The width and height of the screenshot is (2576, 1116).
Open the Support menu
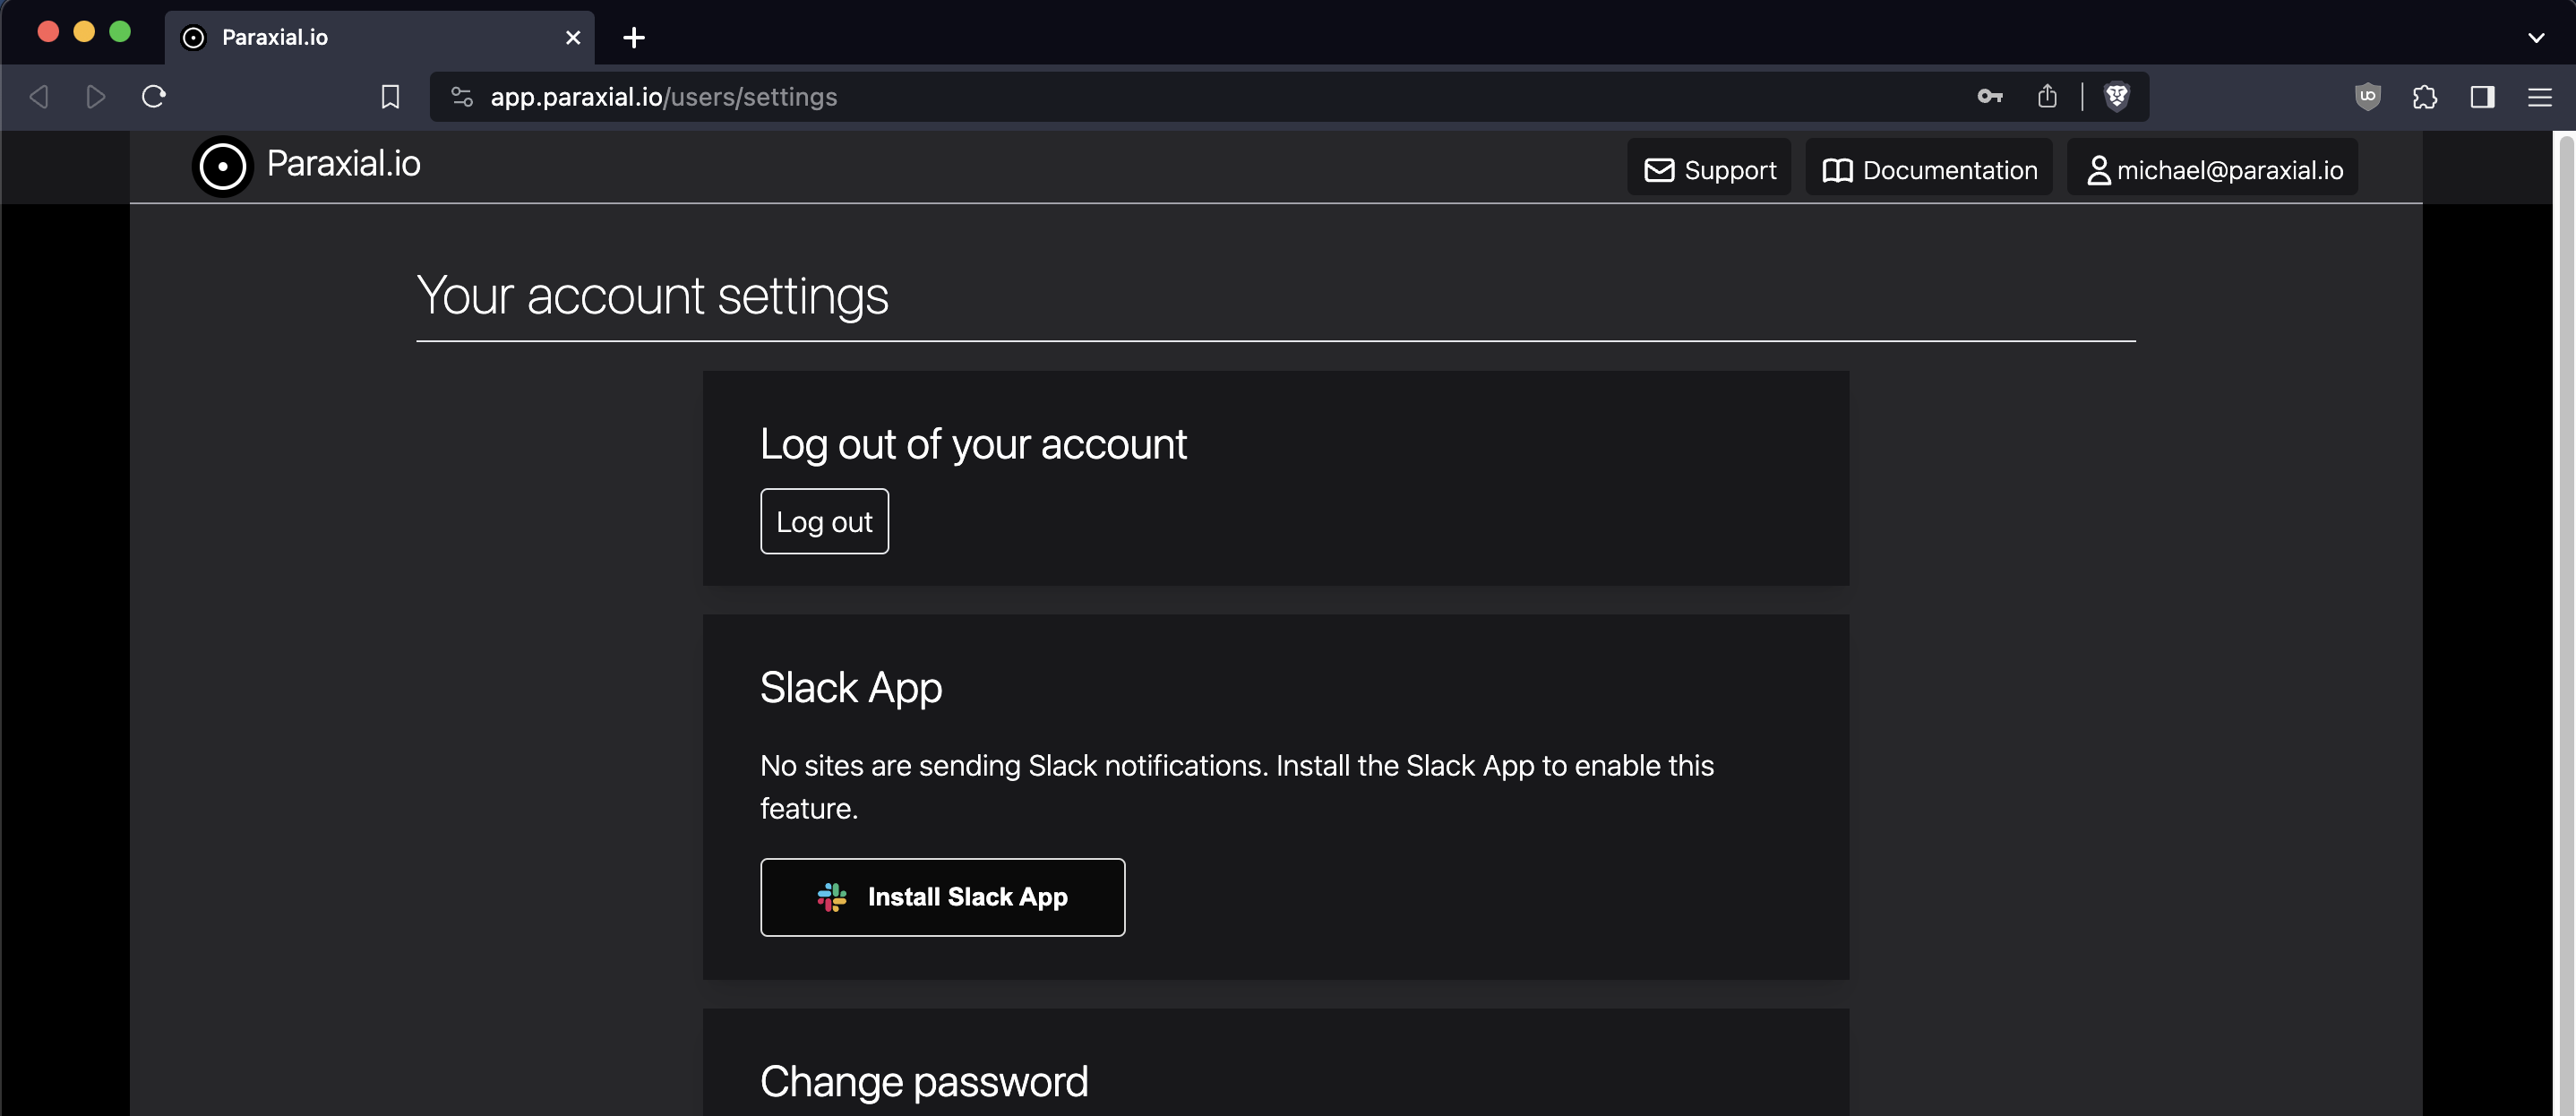point(1710,169)
